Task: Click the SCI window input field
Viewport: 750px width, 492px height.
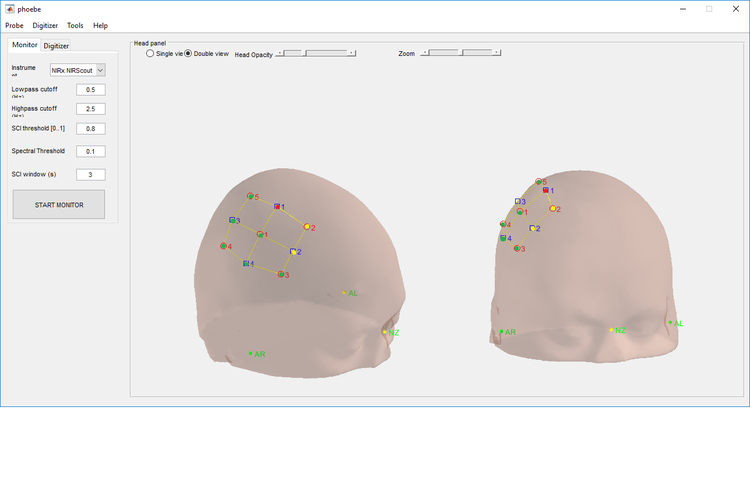Action: 90,175
